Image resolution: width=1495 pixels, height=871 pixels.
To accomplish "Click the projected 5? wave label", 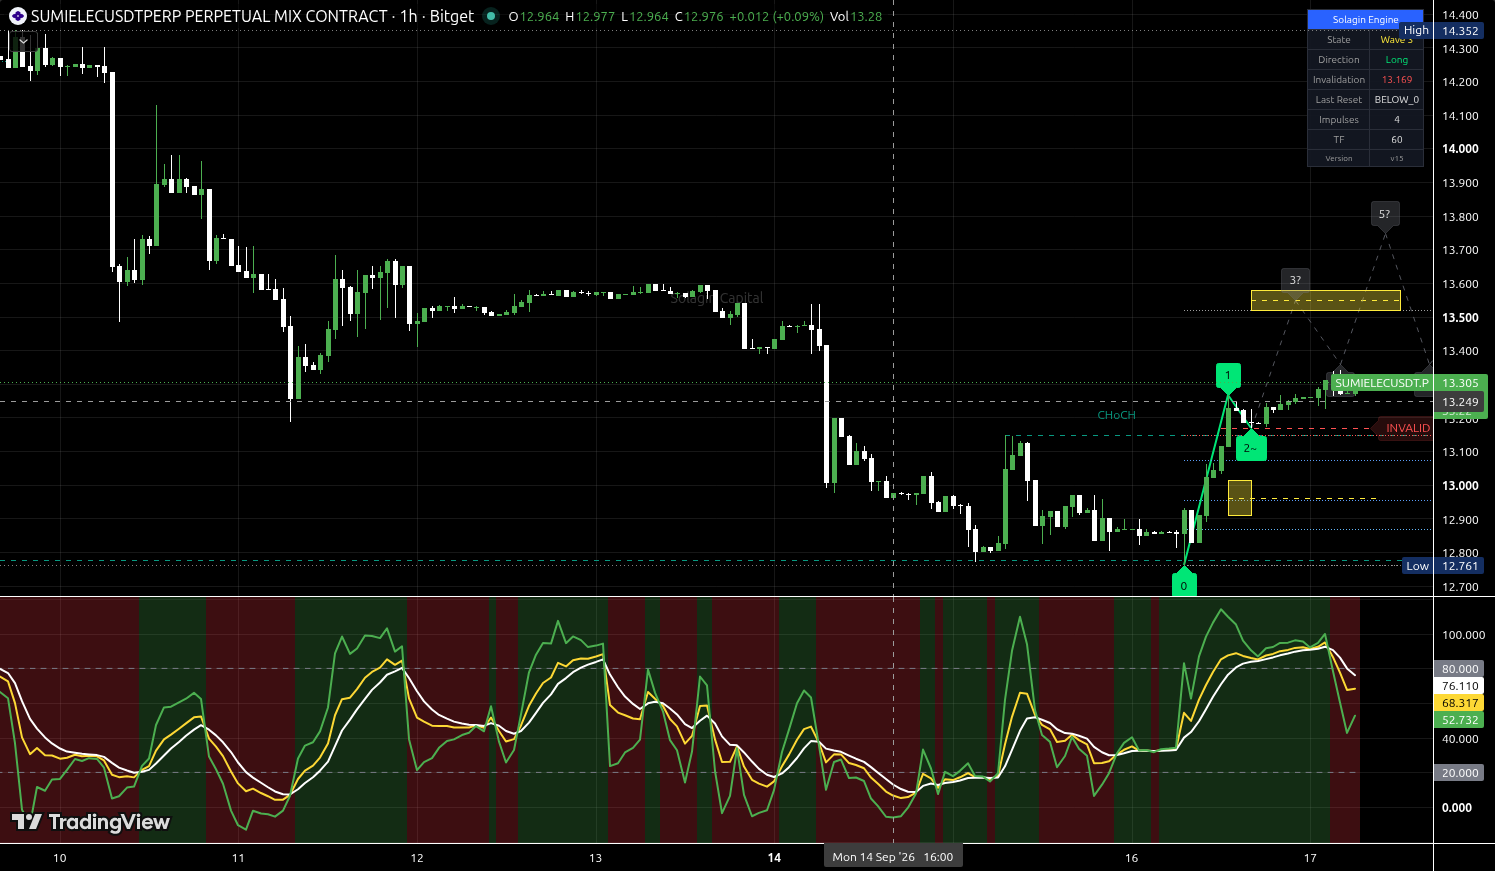I will click(x=1384, y=213).
